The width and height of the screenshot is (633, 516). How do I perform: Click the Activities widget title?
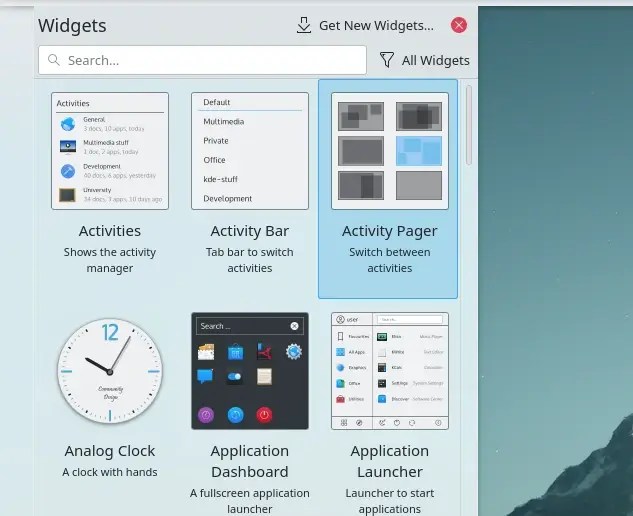pos(110,231)
